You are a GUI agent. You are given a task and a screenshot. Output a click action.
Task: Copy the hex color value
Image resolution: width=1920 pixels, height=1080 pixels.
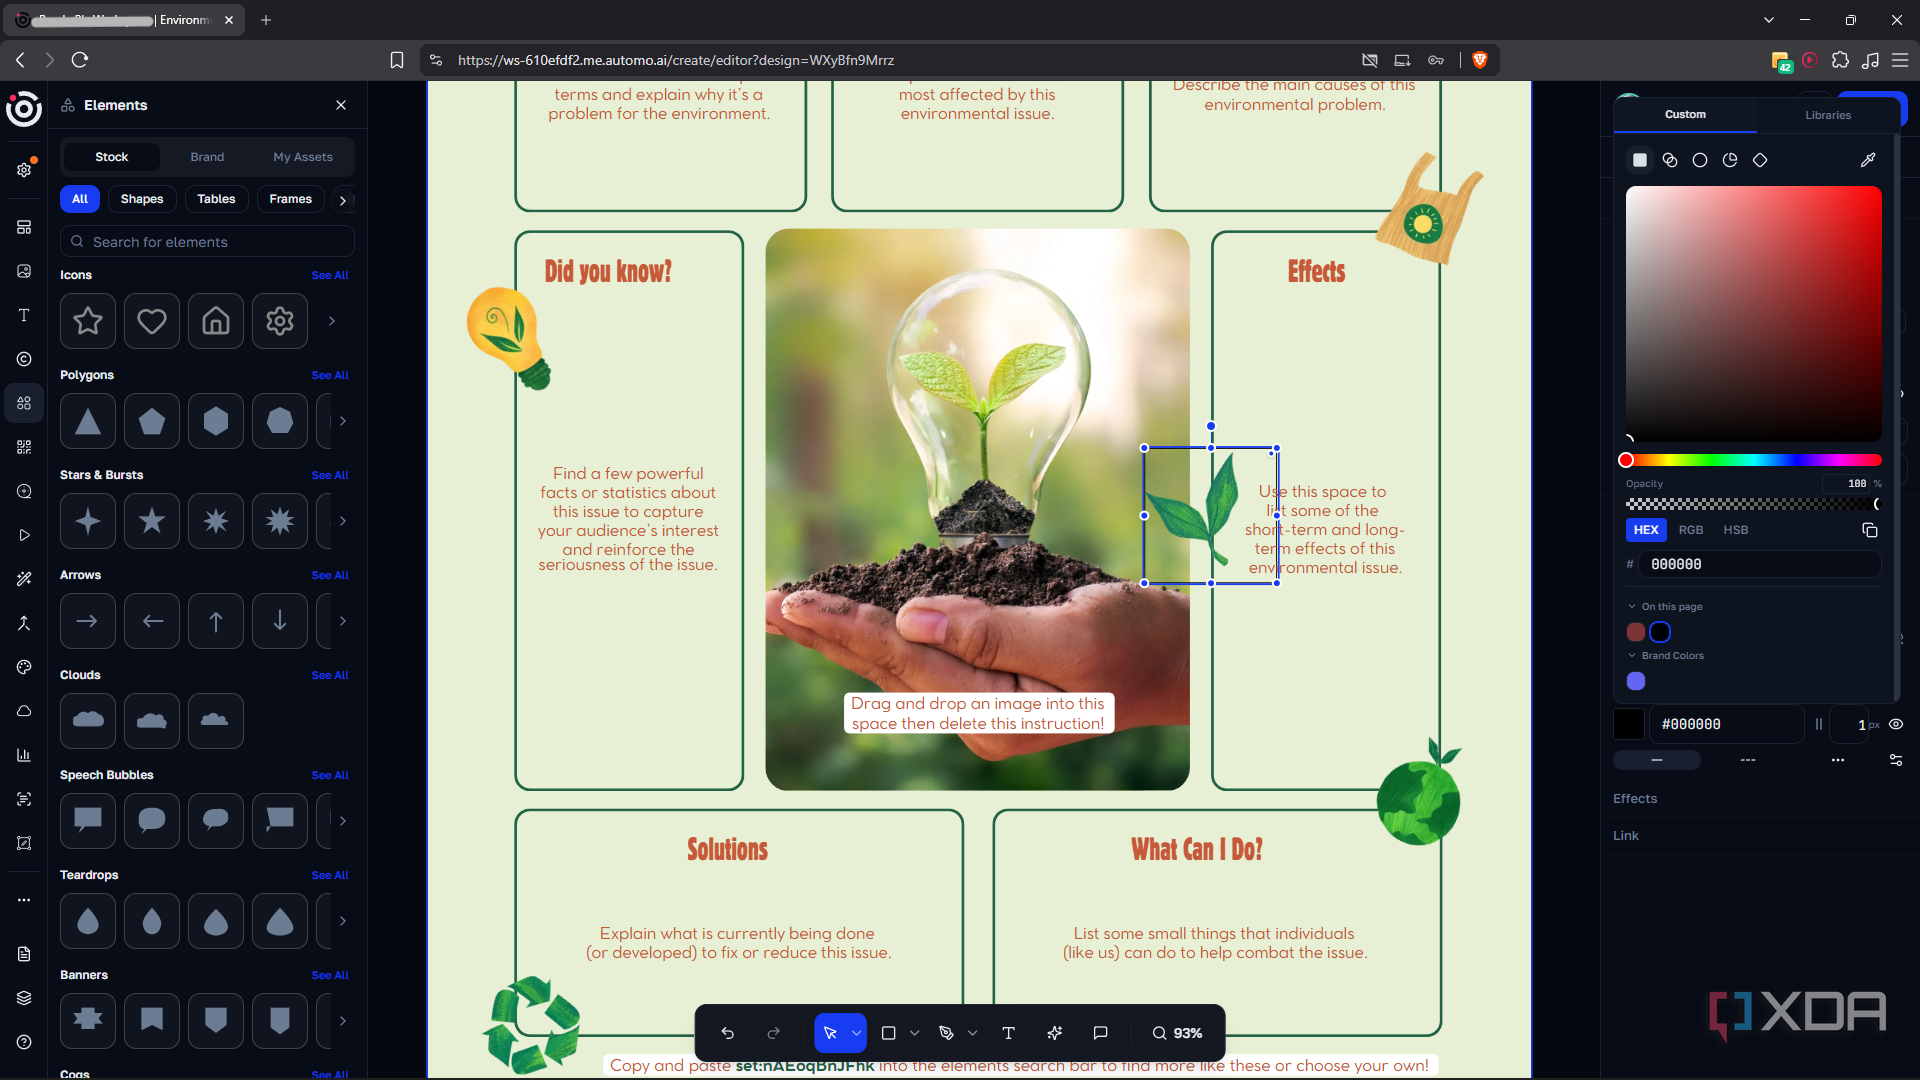point(1869,530)
